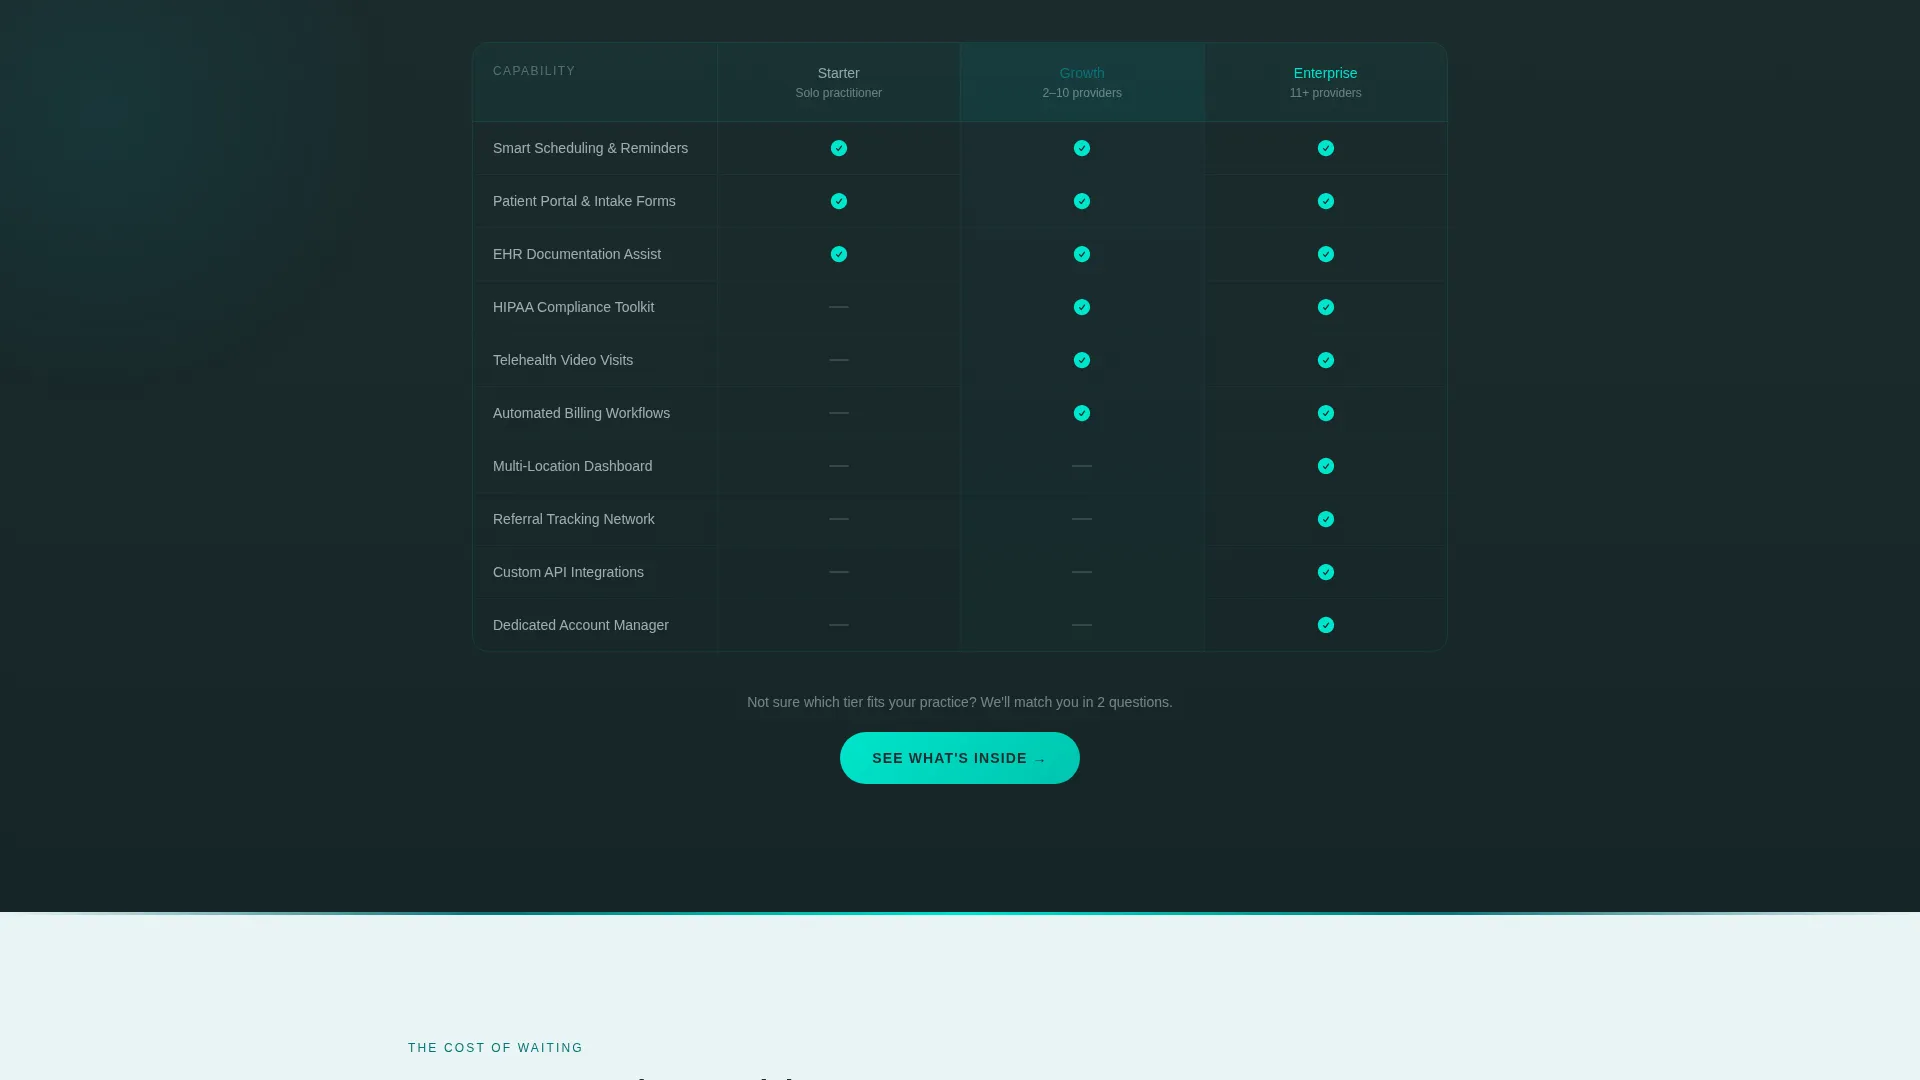Click 'HIPAA Compliance Toolkit' row label
1920x1080 pixels.
coord(573,307)
